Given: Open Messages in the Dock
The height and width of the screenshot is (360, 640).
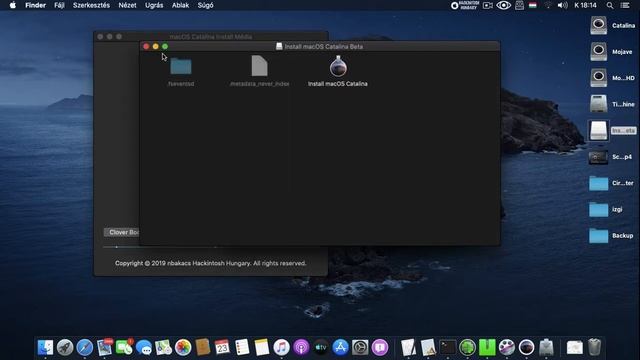Looking at the screenshot, I should tap(144, 347).
